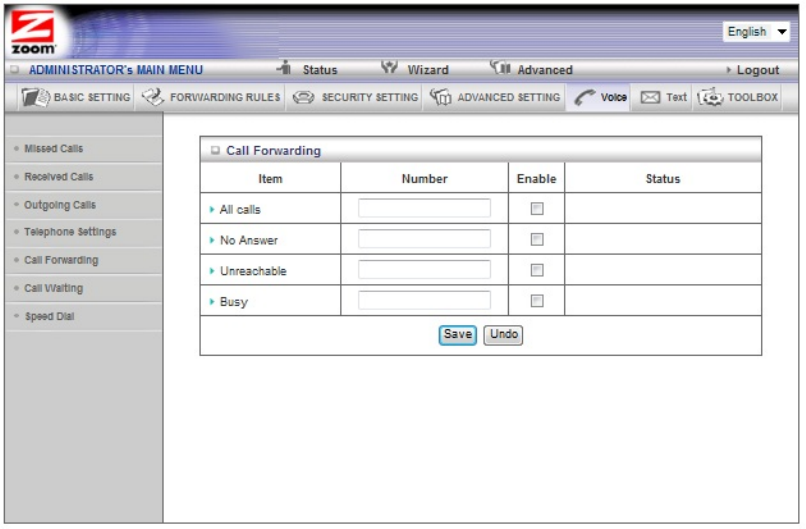Switch to the Text tab
The image size is (806, 529).
pos(663,97)
